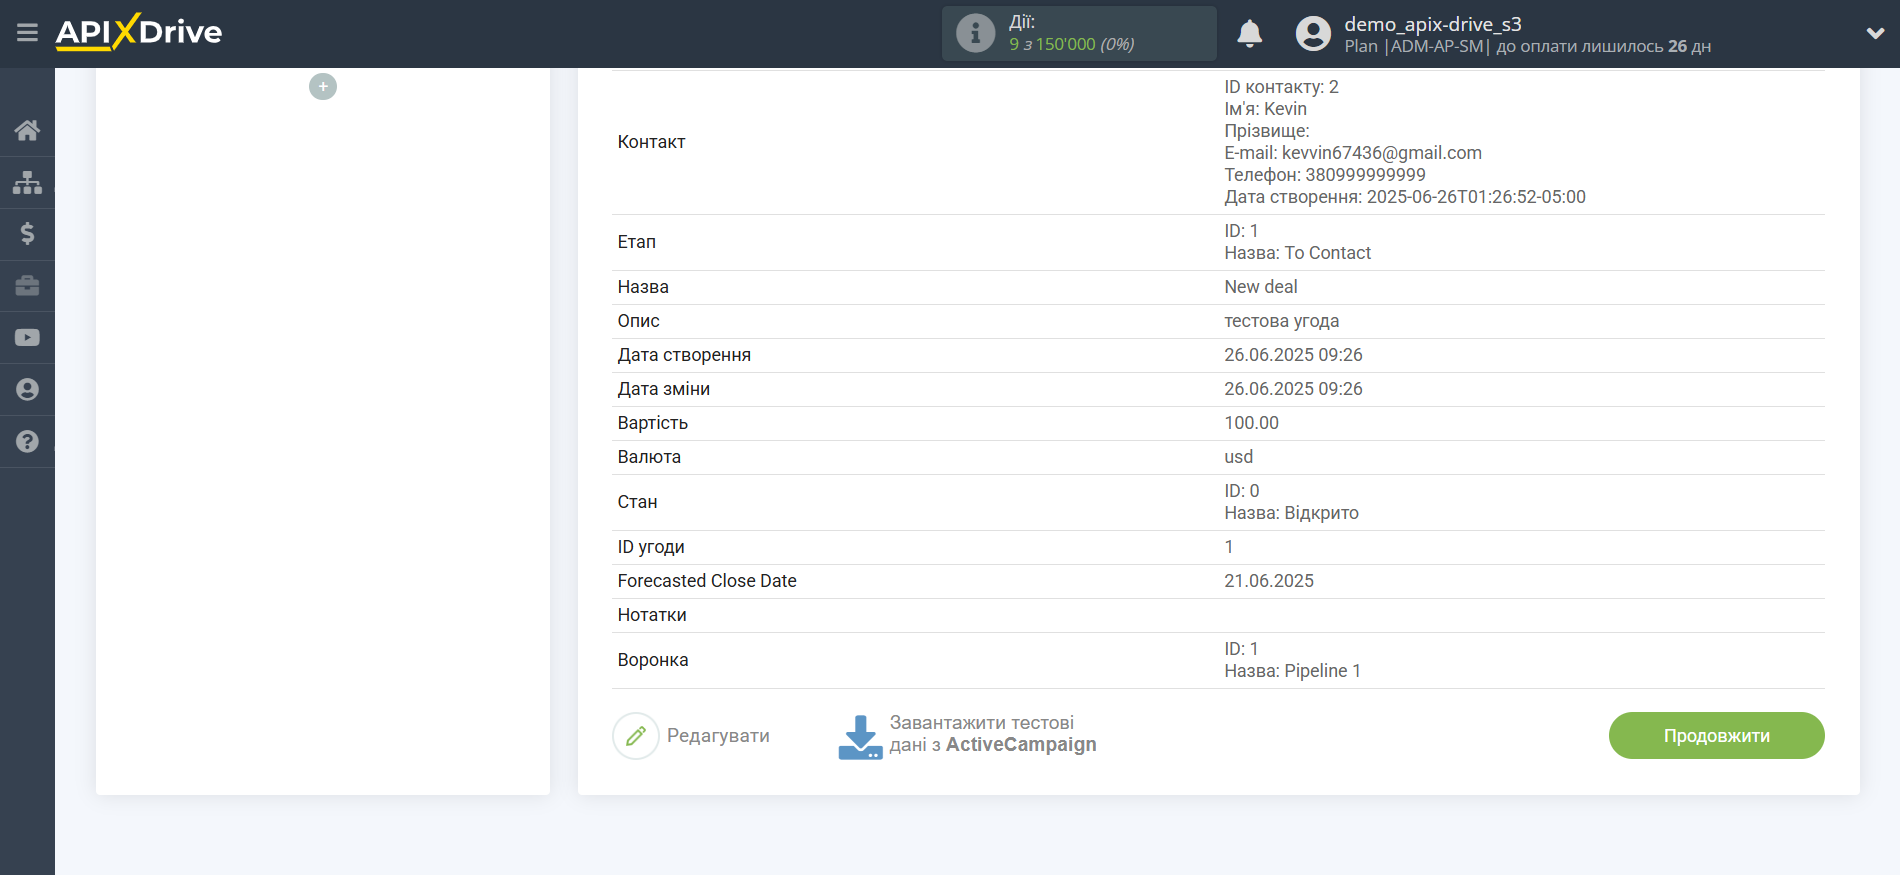Click the Дата створення label

coord(684,355)
